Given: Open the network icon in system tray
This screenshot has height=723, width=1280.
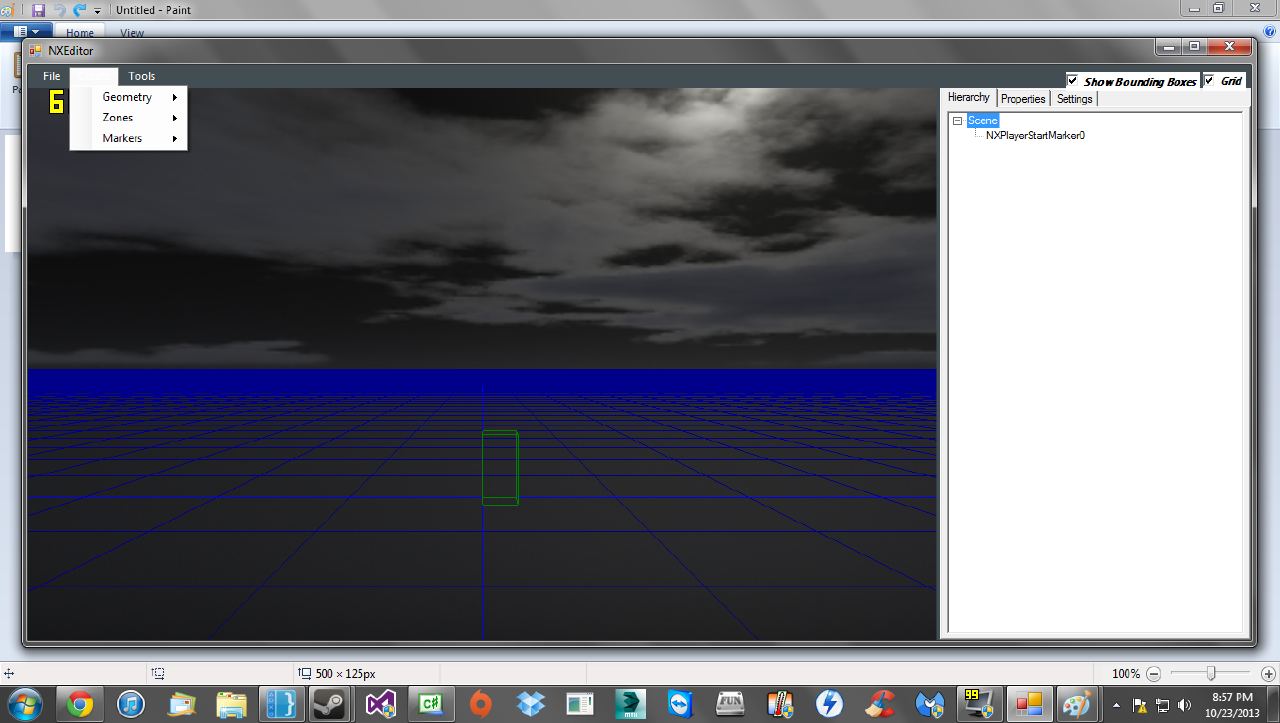Looking at the screenshot, I should click(x=1163, y=705).
